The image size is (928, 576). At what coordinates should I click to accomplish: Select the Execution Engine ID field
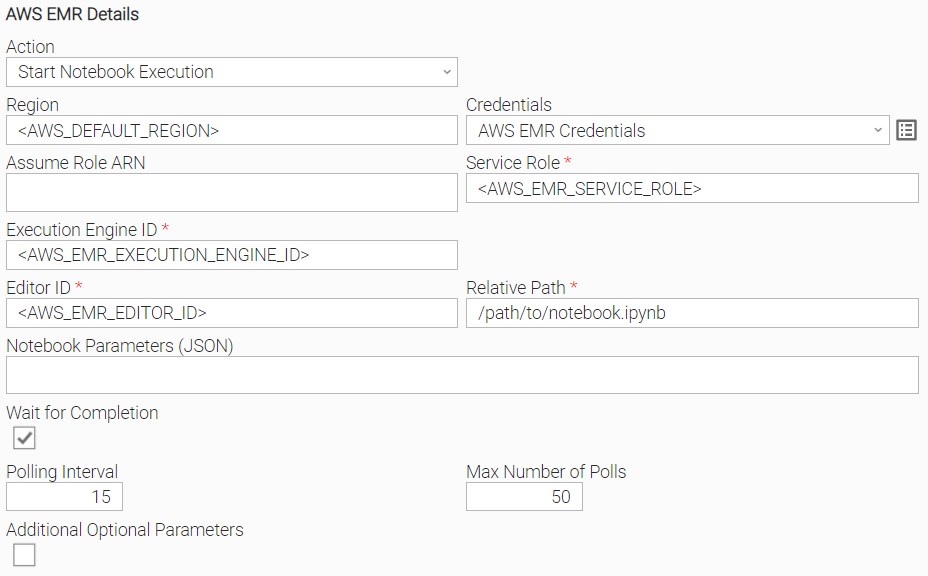232,255
